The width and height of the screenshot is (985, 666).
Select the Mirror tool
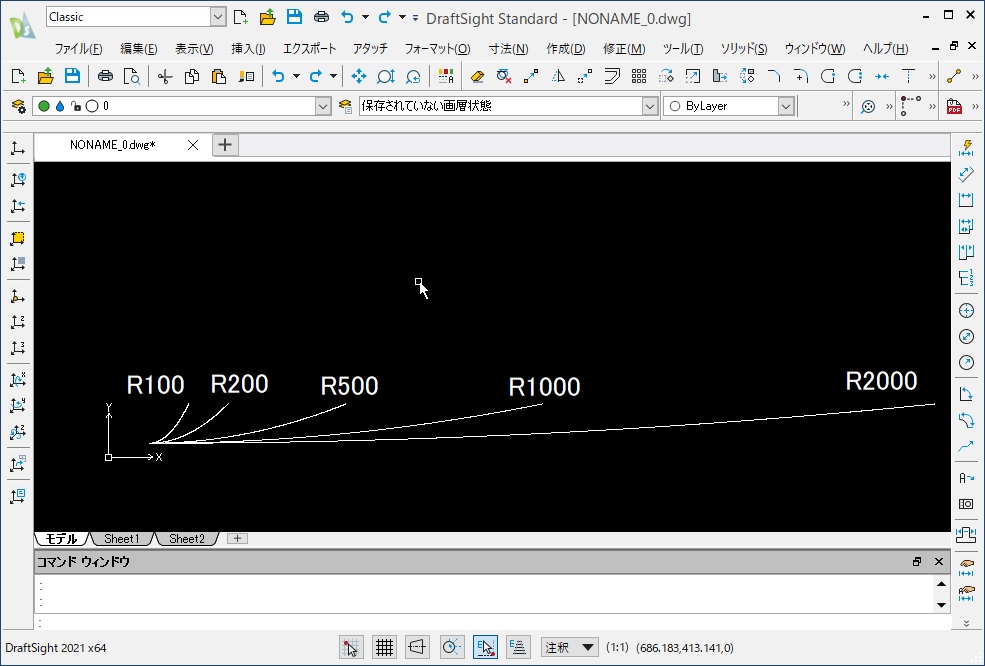tap(558, 77)
